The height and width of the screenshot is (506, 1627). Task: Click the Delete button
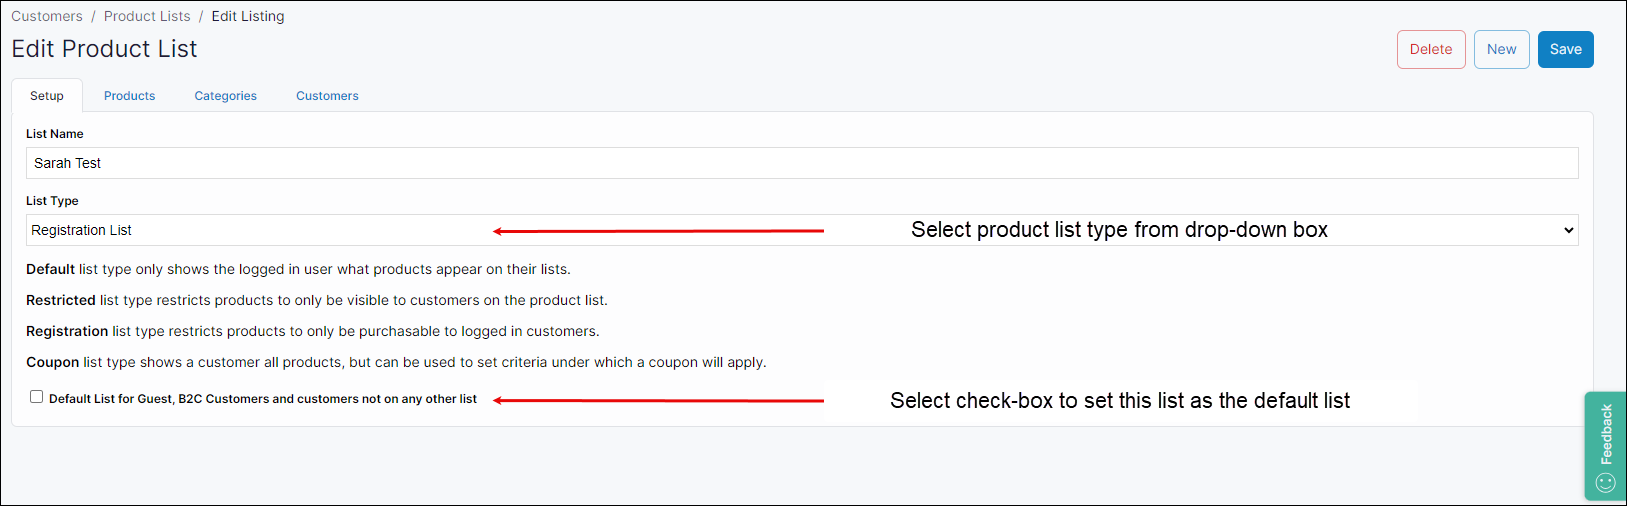(1430, 49)
